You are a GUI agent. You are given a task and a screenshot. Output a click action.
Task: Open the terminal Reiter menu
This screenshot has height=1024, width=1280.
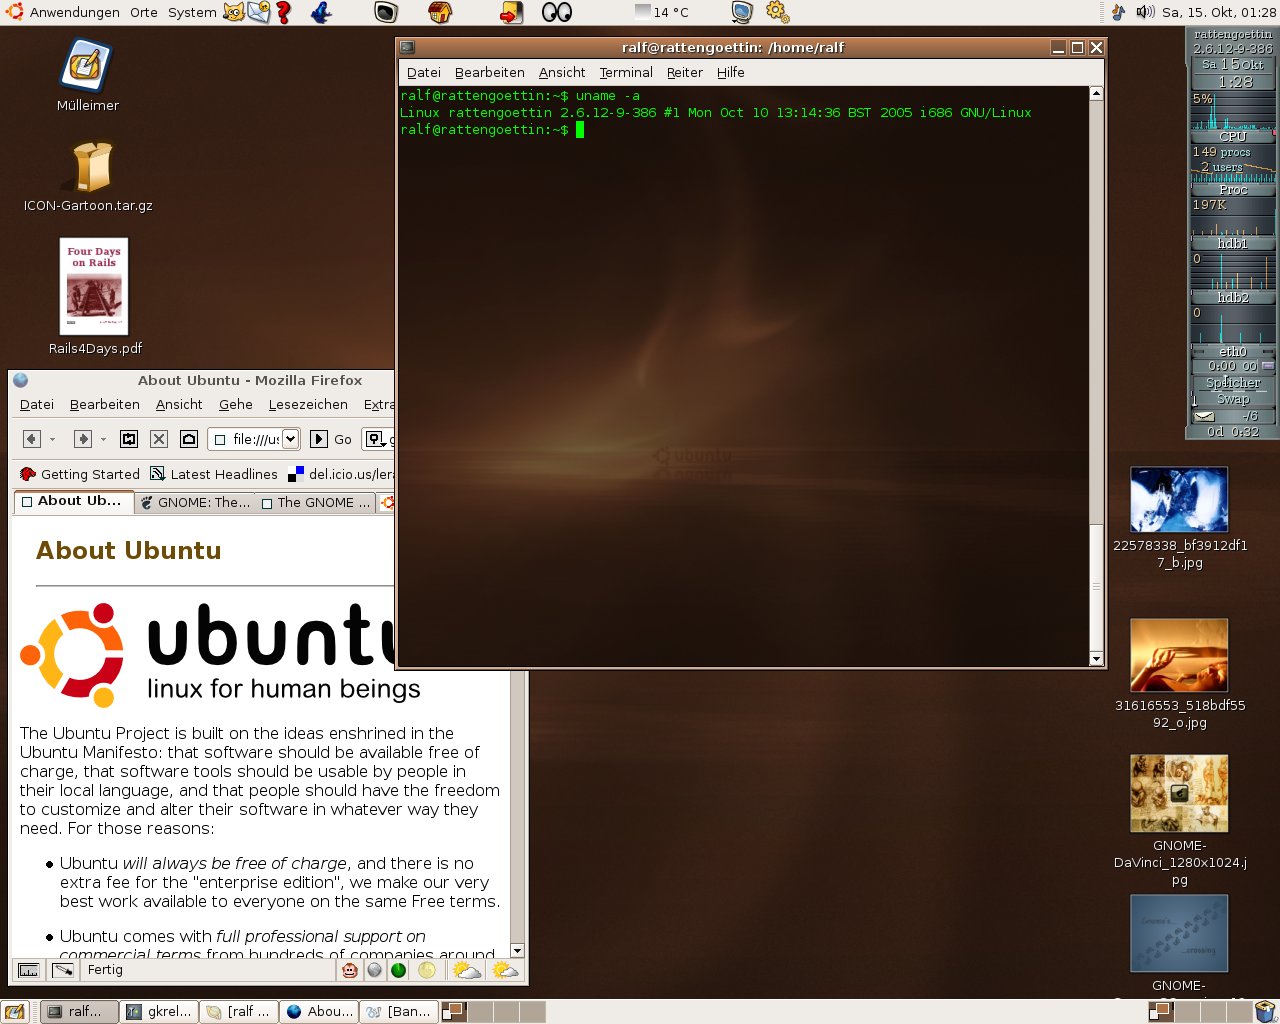pos(684,72)
